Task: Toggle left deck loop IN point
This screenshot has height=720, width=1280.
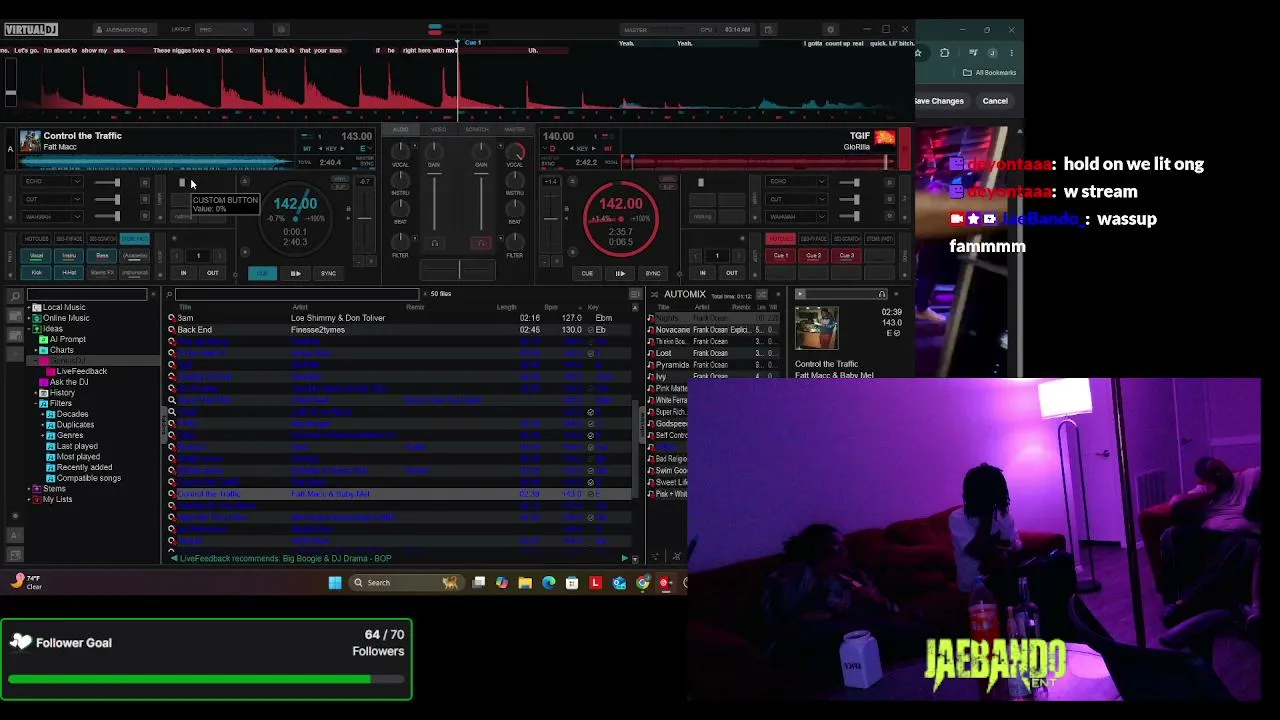Action: click(x=183, y=273)
